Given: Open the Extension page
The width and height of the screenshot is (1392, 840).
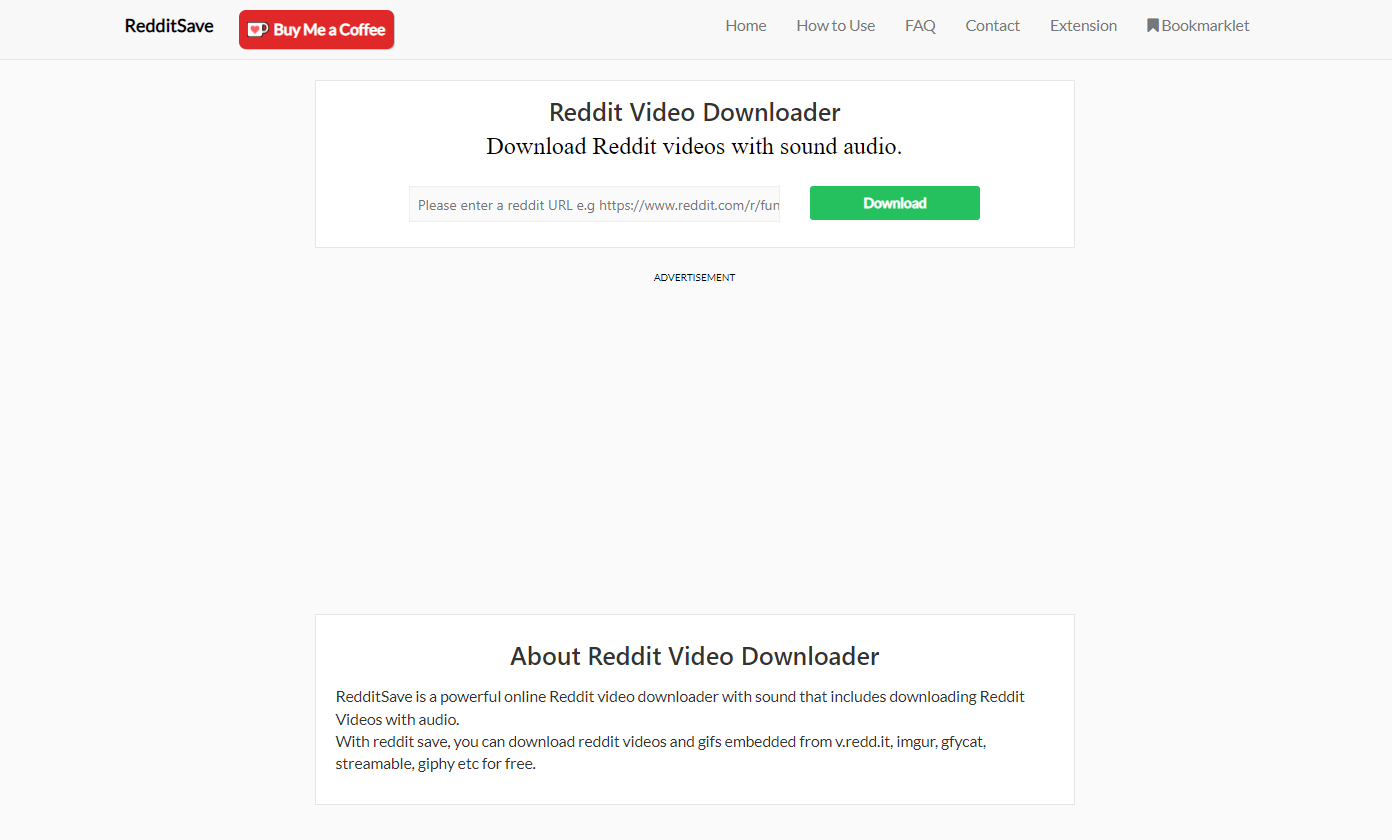Looking at the screenshot, I should pyautogui.click(x=1083, y=26).
